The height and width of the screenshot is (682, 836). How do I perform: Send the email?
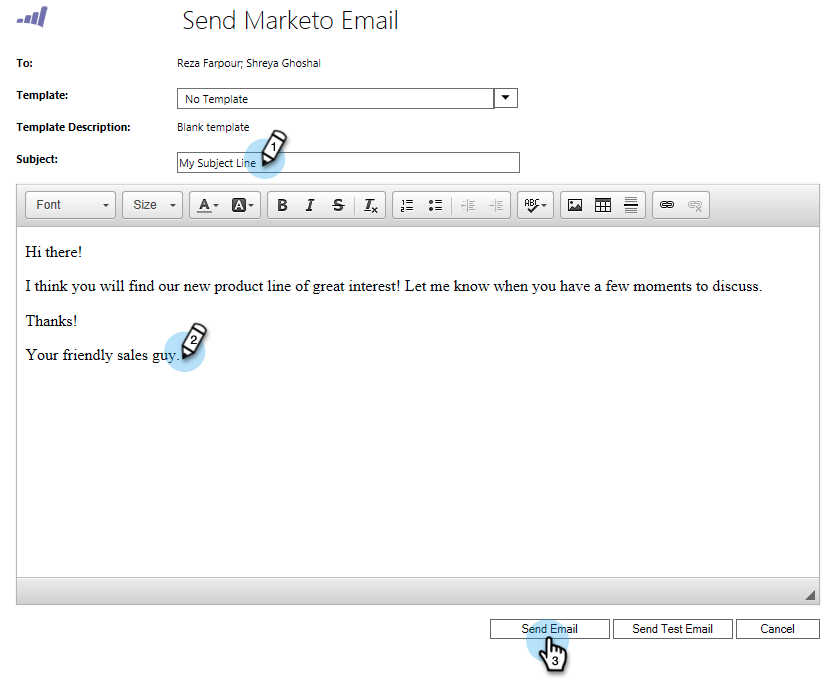click(550, 629)
